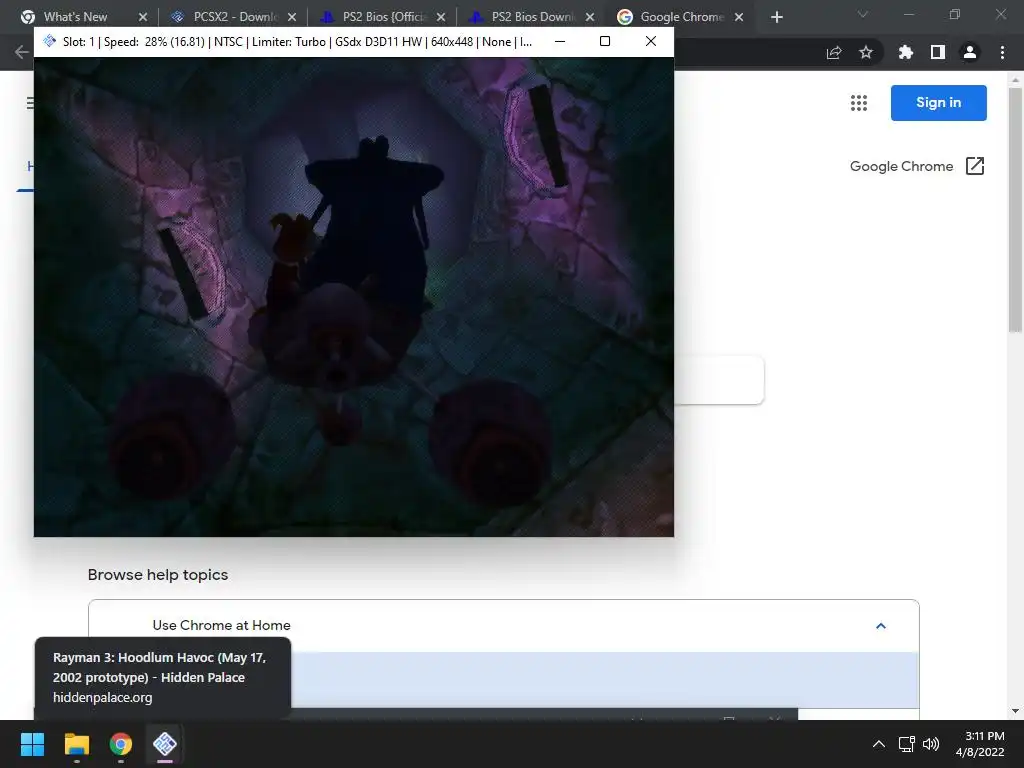Switch to the PS2 Bios Download tab
1024x768 pixels.
[532, 17]
